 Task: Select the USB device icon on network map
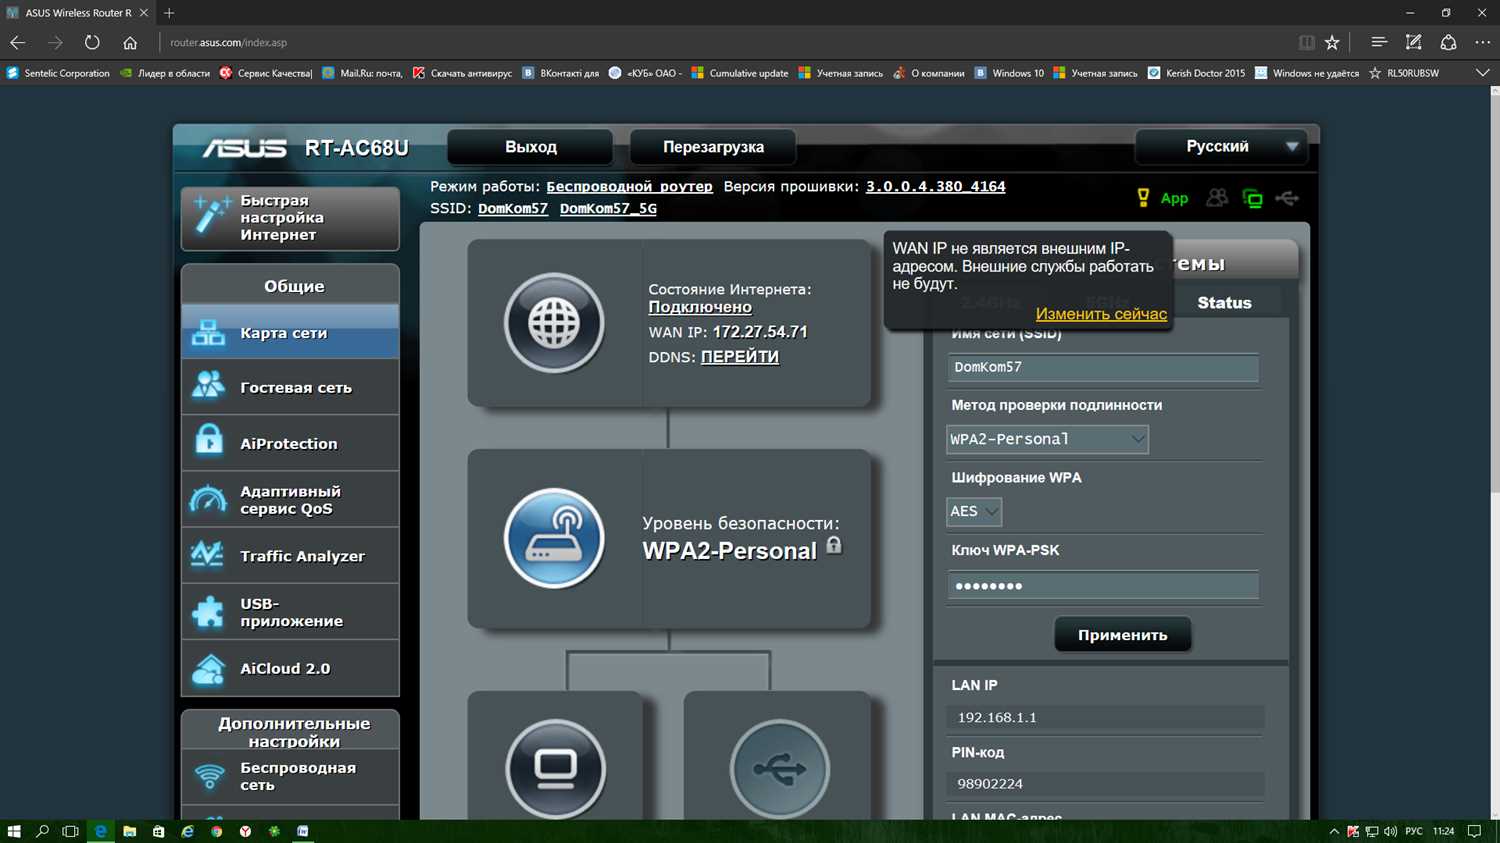(780, 768)
